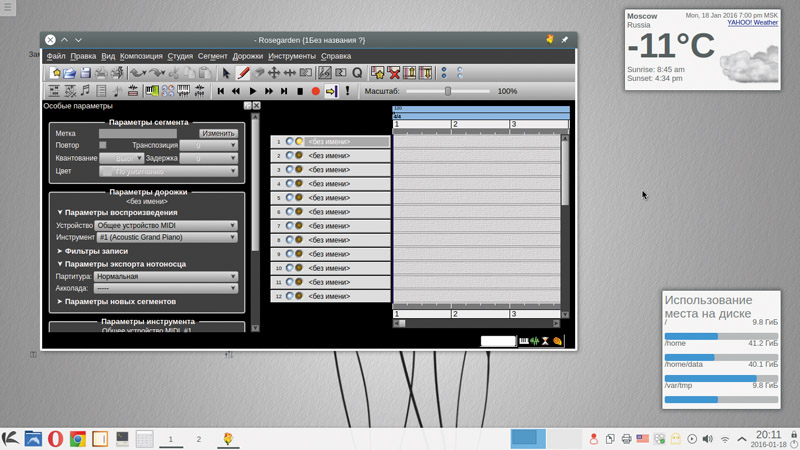Open the Инструмент Acoustic Grand Piano dropdown
This screenshot has width=800, height=450.
[167, 237]
